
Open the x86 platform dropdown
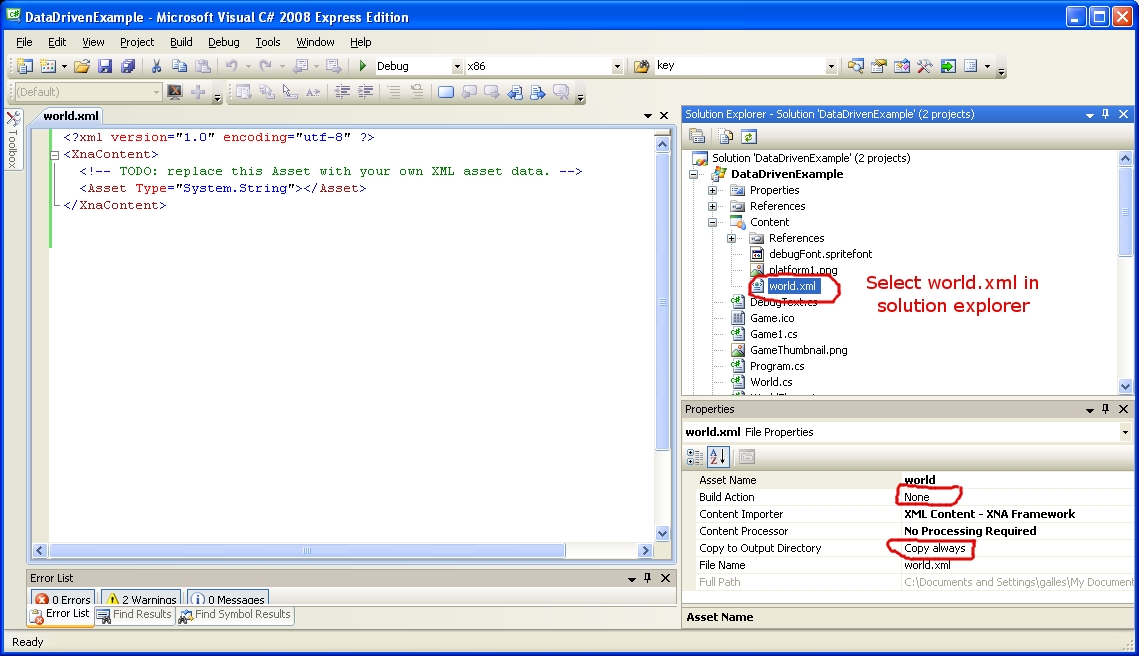617,66
